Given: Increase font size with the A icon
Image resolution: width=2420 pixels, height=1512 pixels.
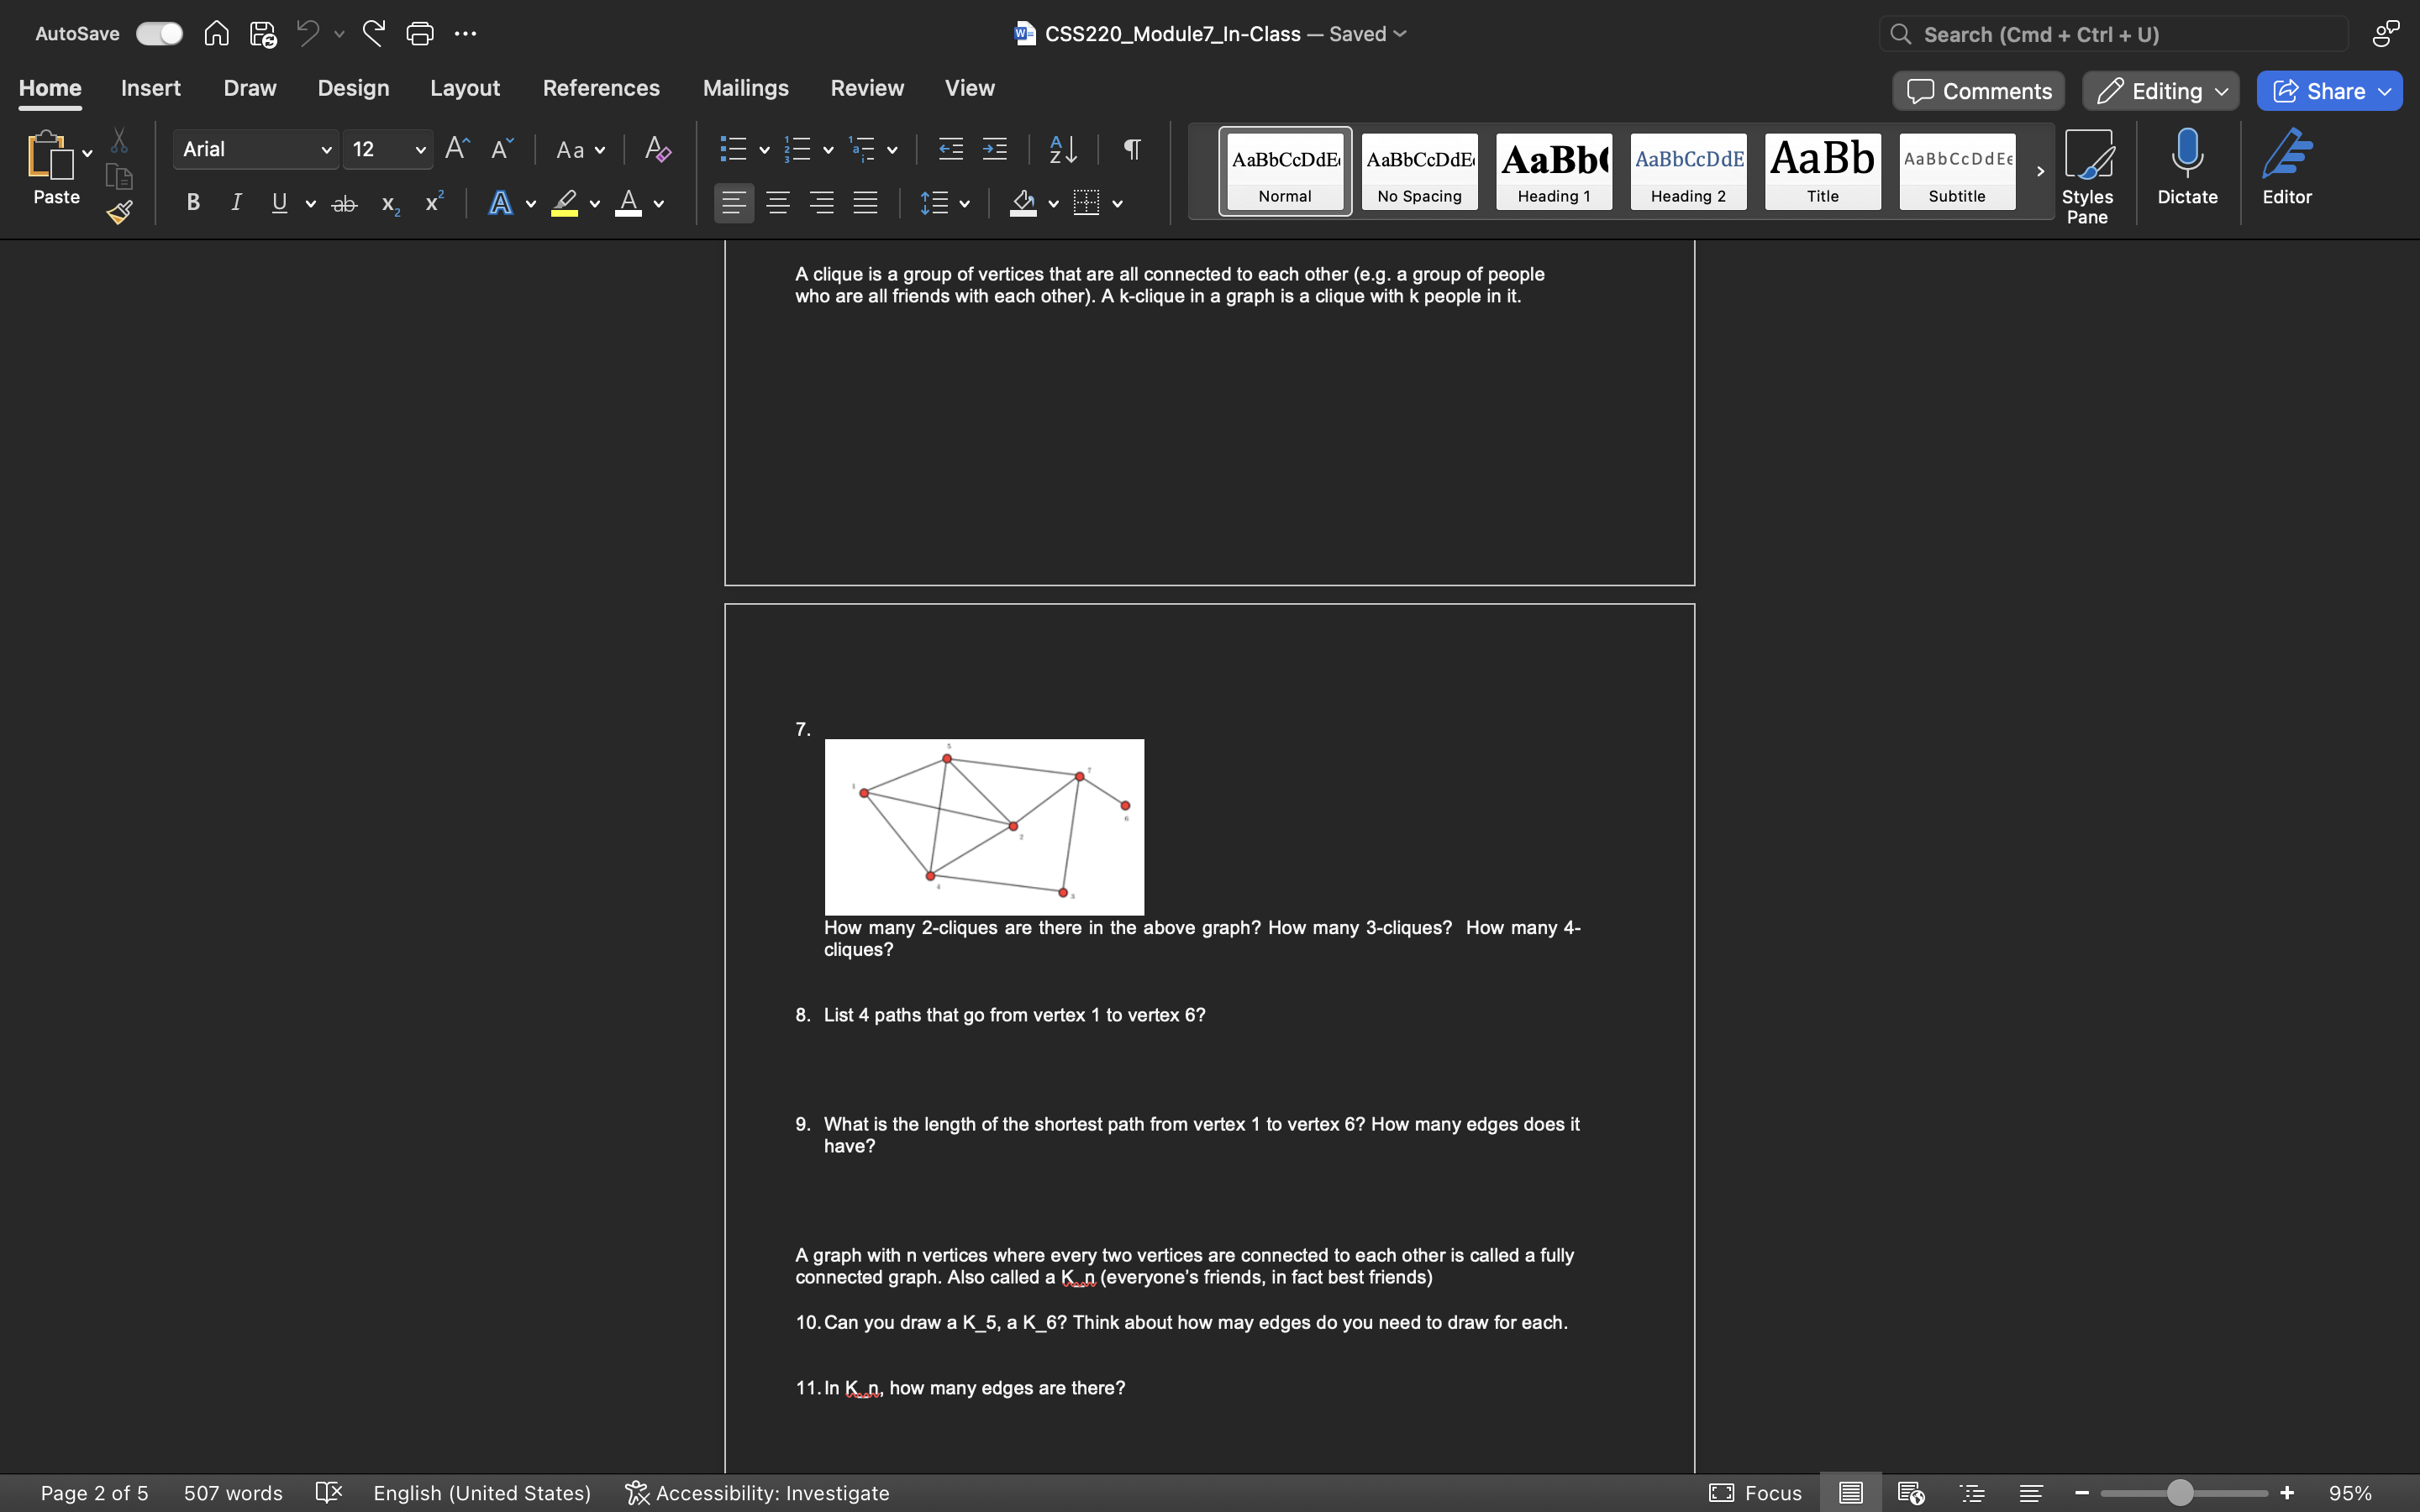Looking at the screenshot, I should (x=457, y=149).
